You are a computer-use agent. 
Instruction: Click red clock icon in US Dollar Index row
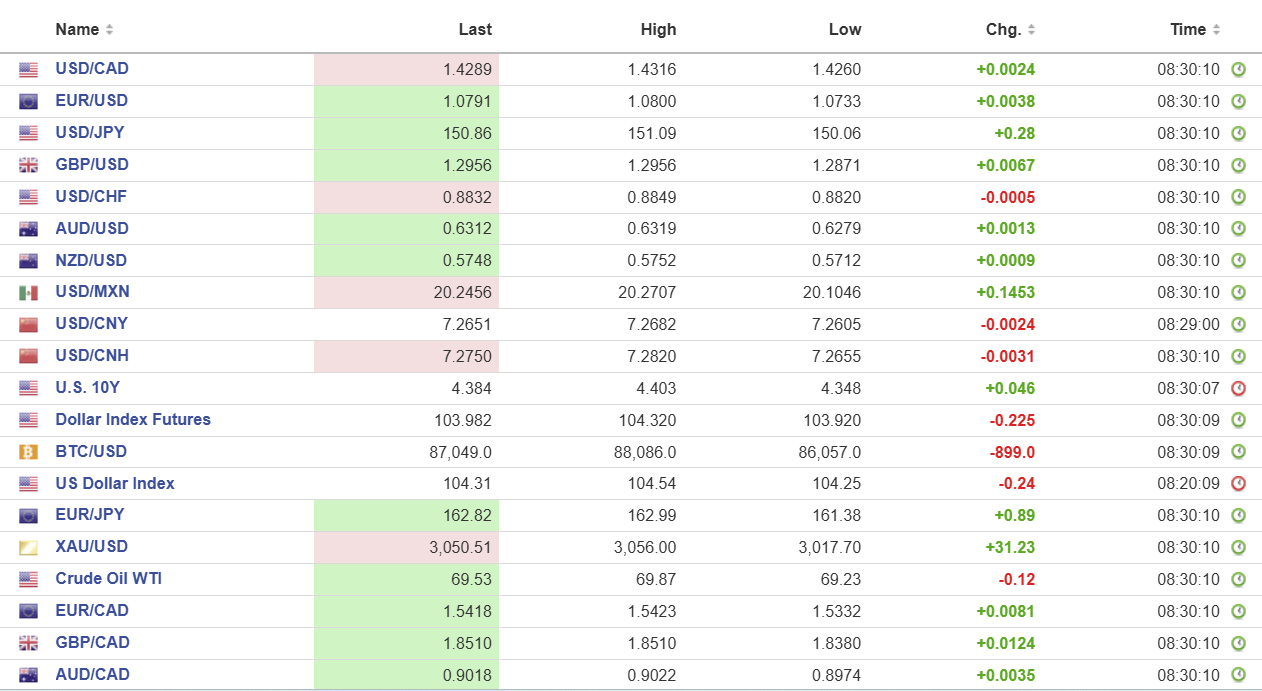(x=1238, y=484)
